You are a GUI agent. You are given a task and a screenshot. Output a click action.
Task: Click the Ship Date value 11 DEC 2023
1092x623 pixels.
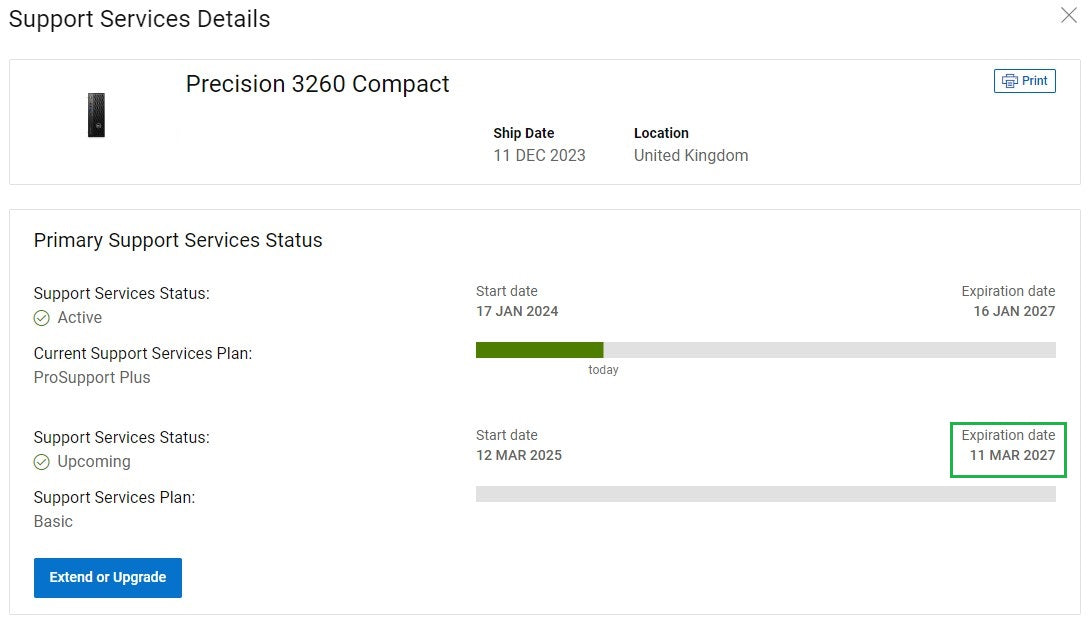point(539,155)
